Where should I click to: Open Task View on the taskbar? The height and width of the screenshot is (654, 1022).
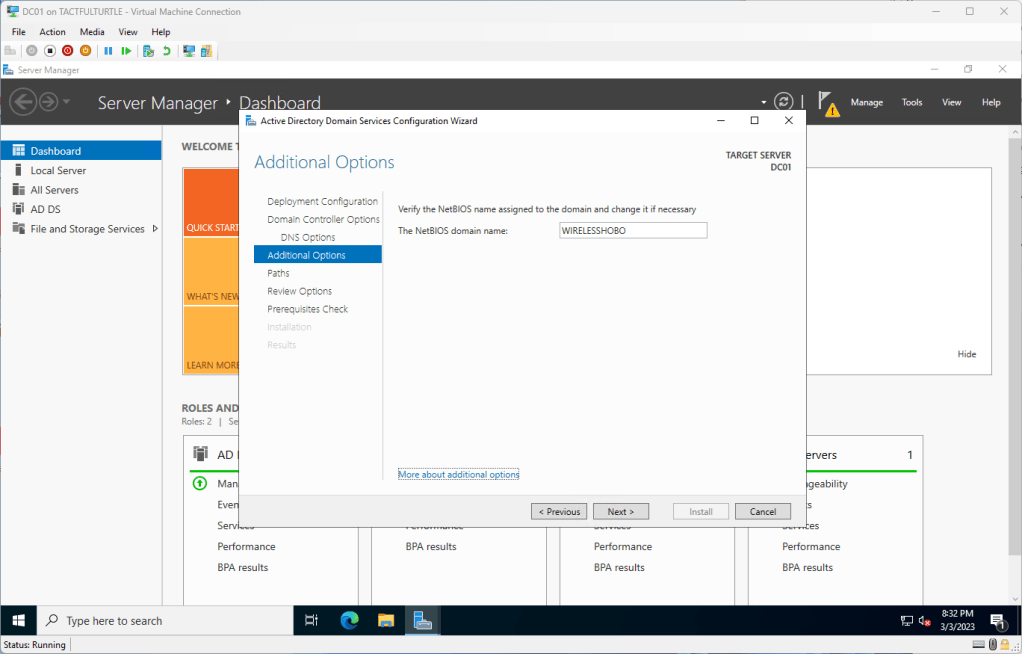click(311, 620)
